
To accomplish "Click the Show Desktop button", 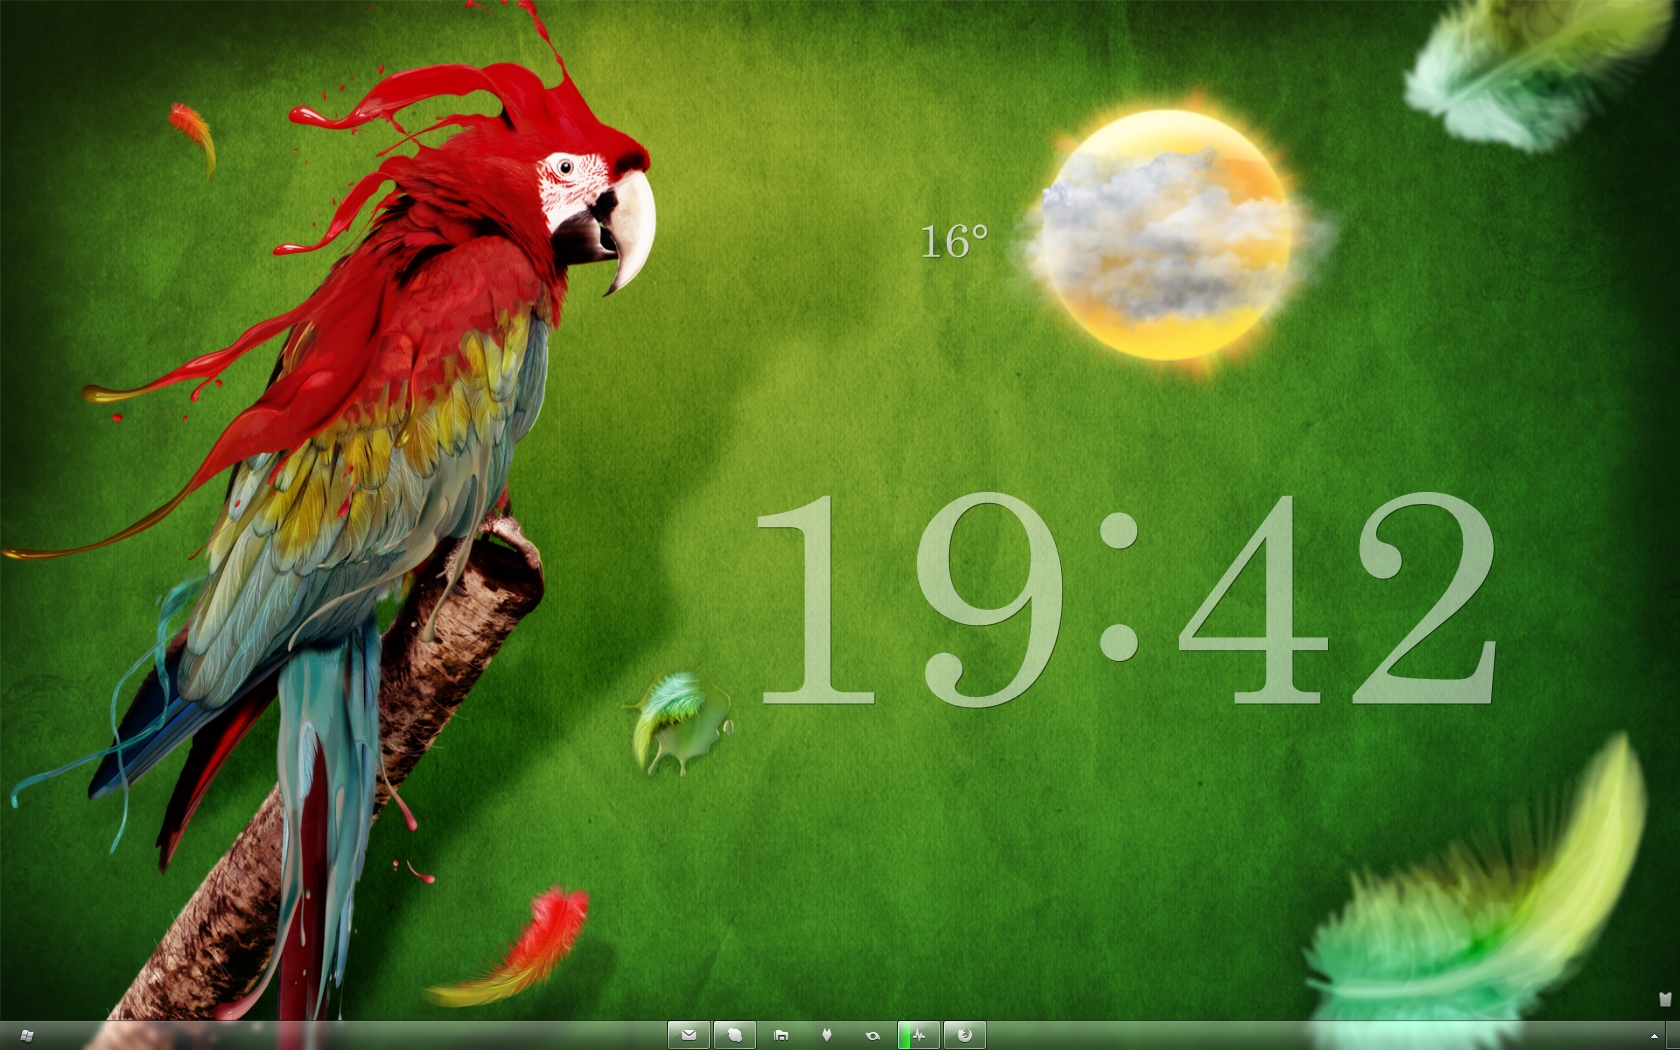I will pos(1674,1035).
